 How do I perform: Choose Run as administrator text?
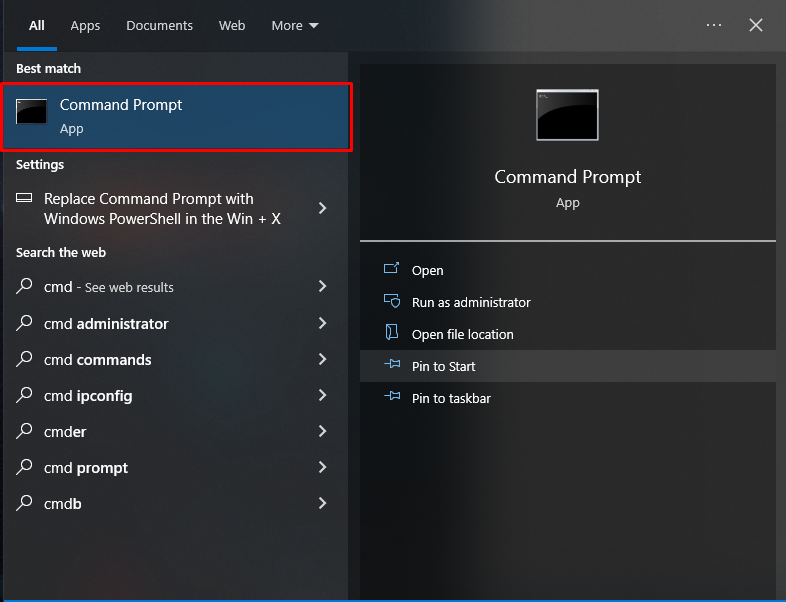coord(471,302)
